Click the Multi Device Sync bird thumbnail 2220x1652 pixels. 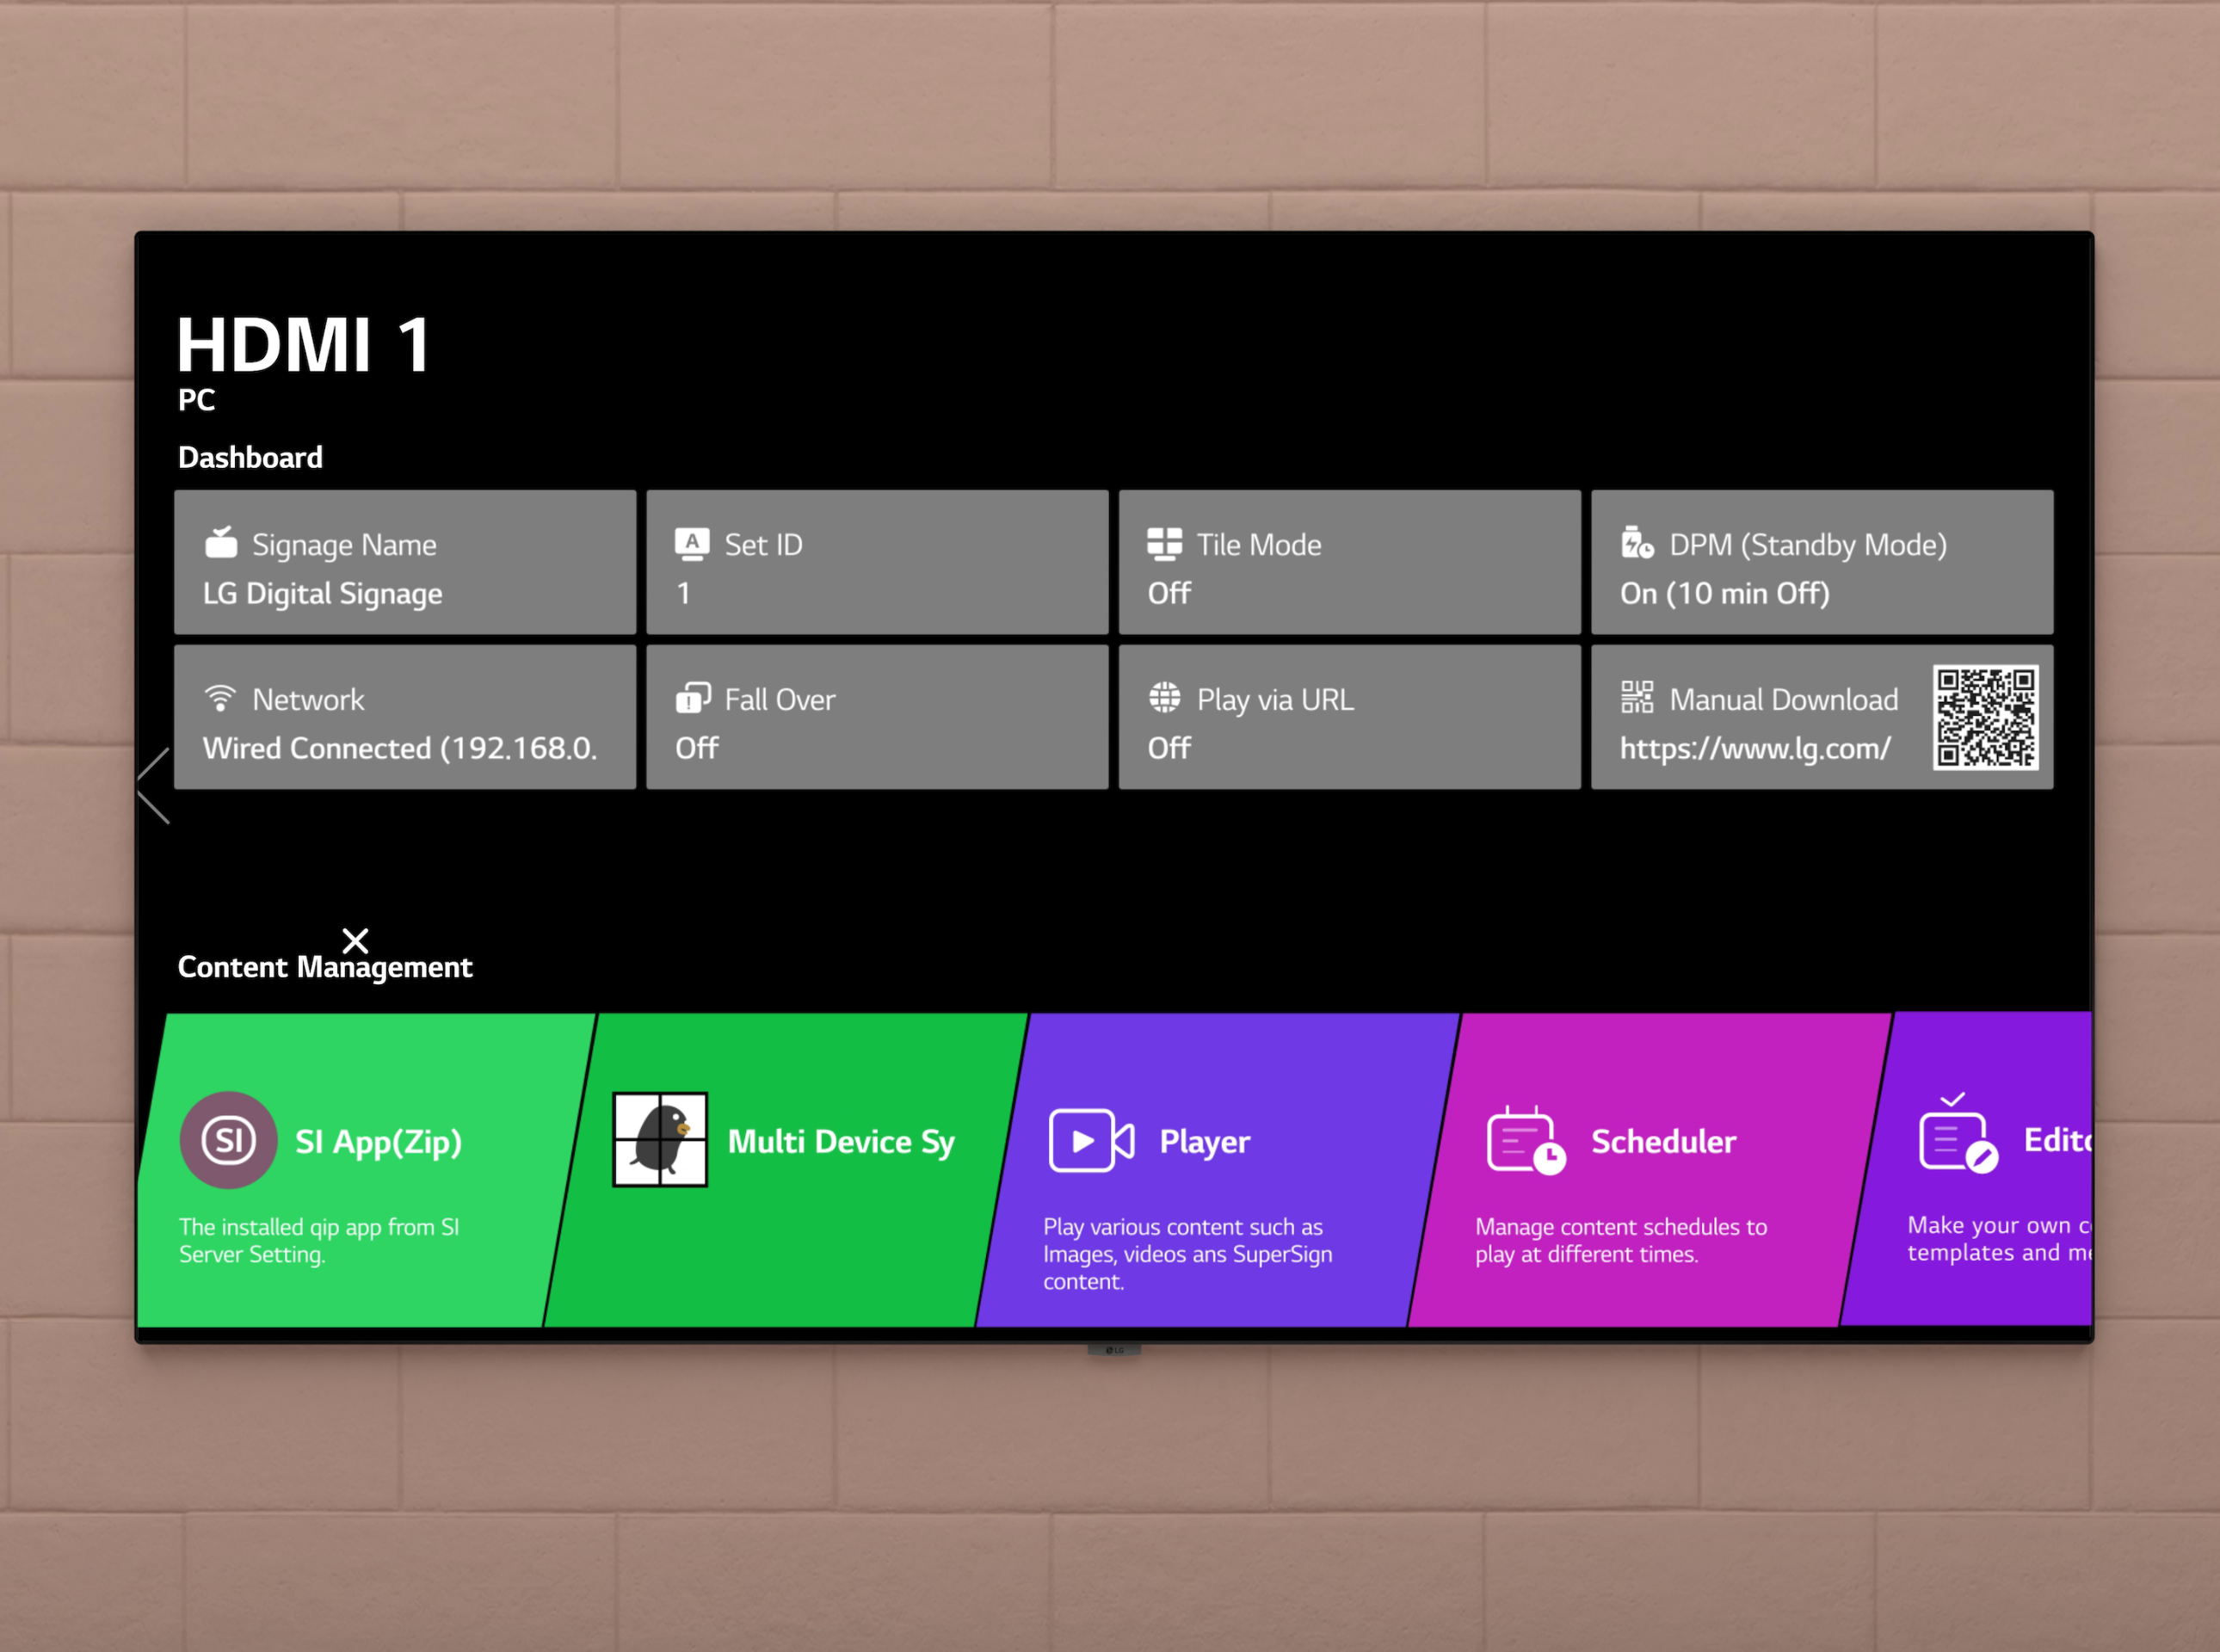660,1139
